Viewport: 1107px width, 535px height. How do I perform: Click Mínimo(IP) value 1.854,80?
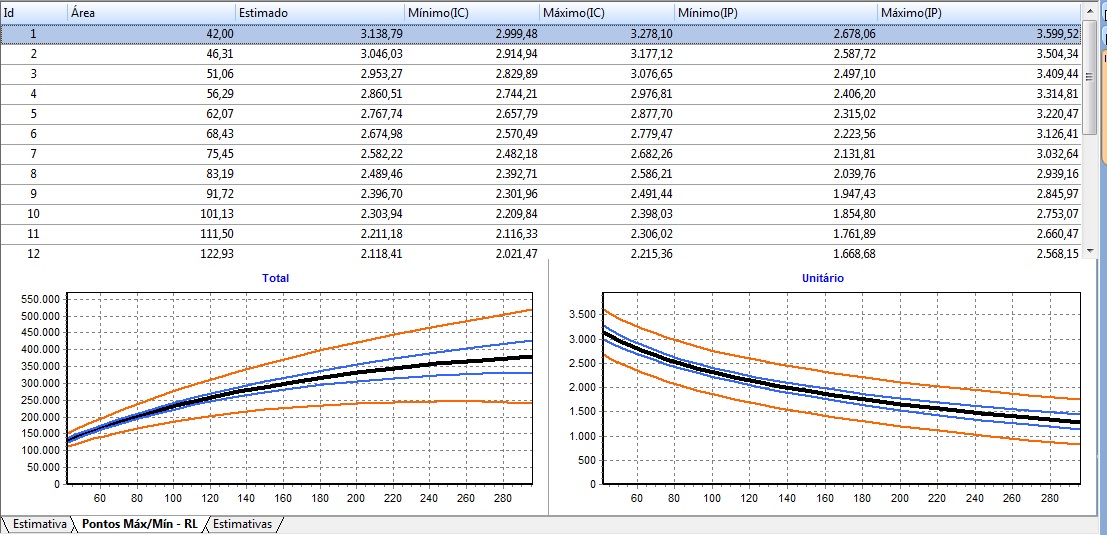click(855, 215)
